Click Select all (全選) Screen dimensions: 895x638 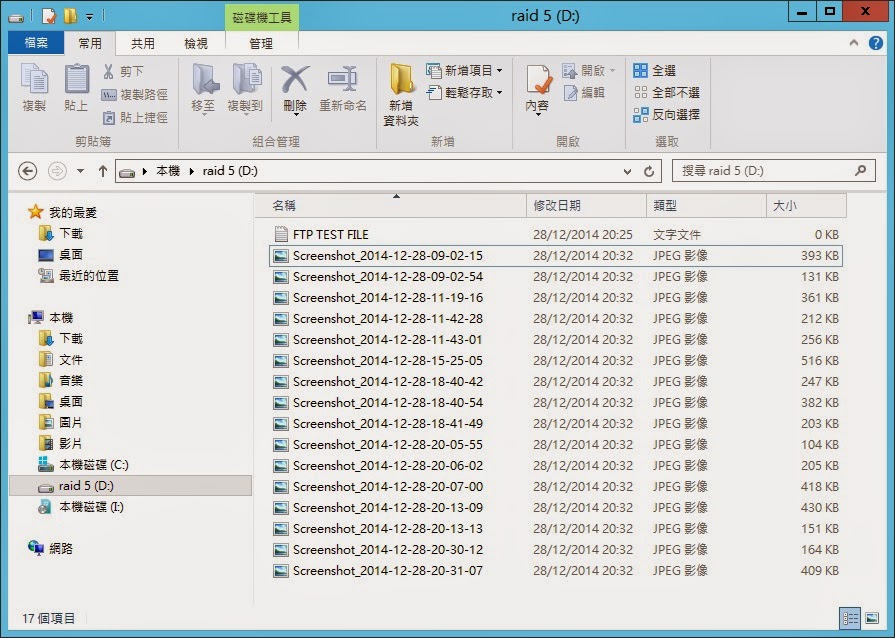point(655,71)
